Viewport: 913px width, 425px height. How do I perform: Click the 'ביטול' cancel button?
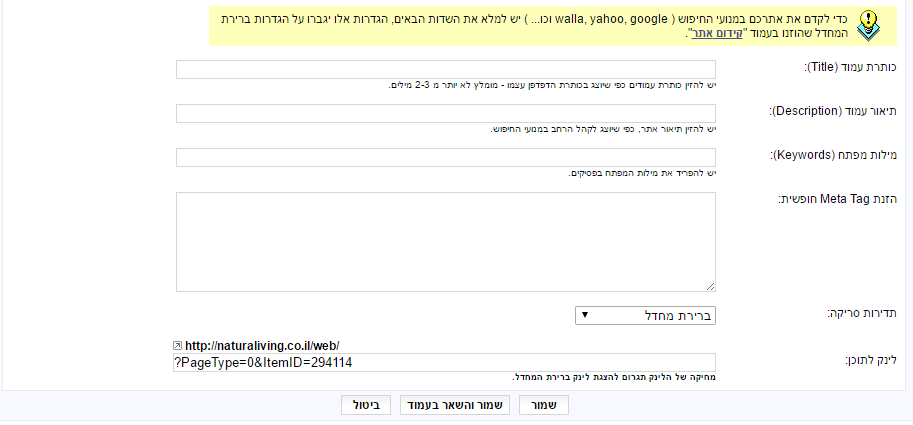366,406
